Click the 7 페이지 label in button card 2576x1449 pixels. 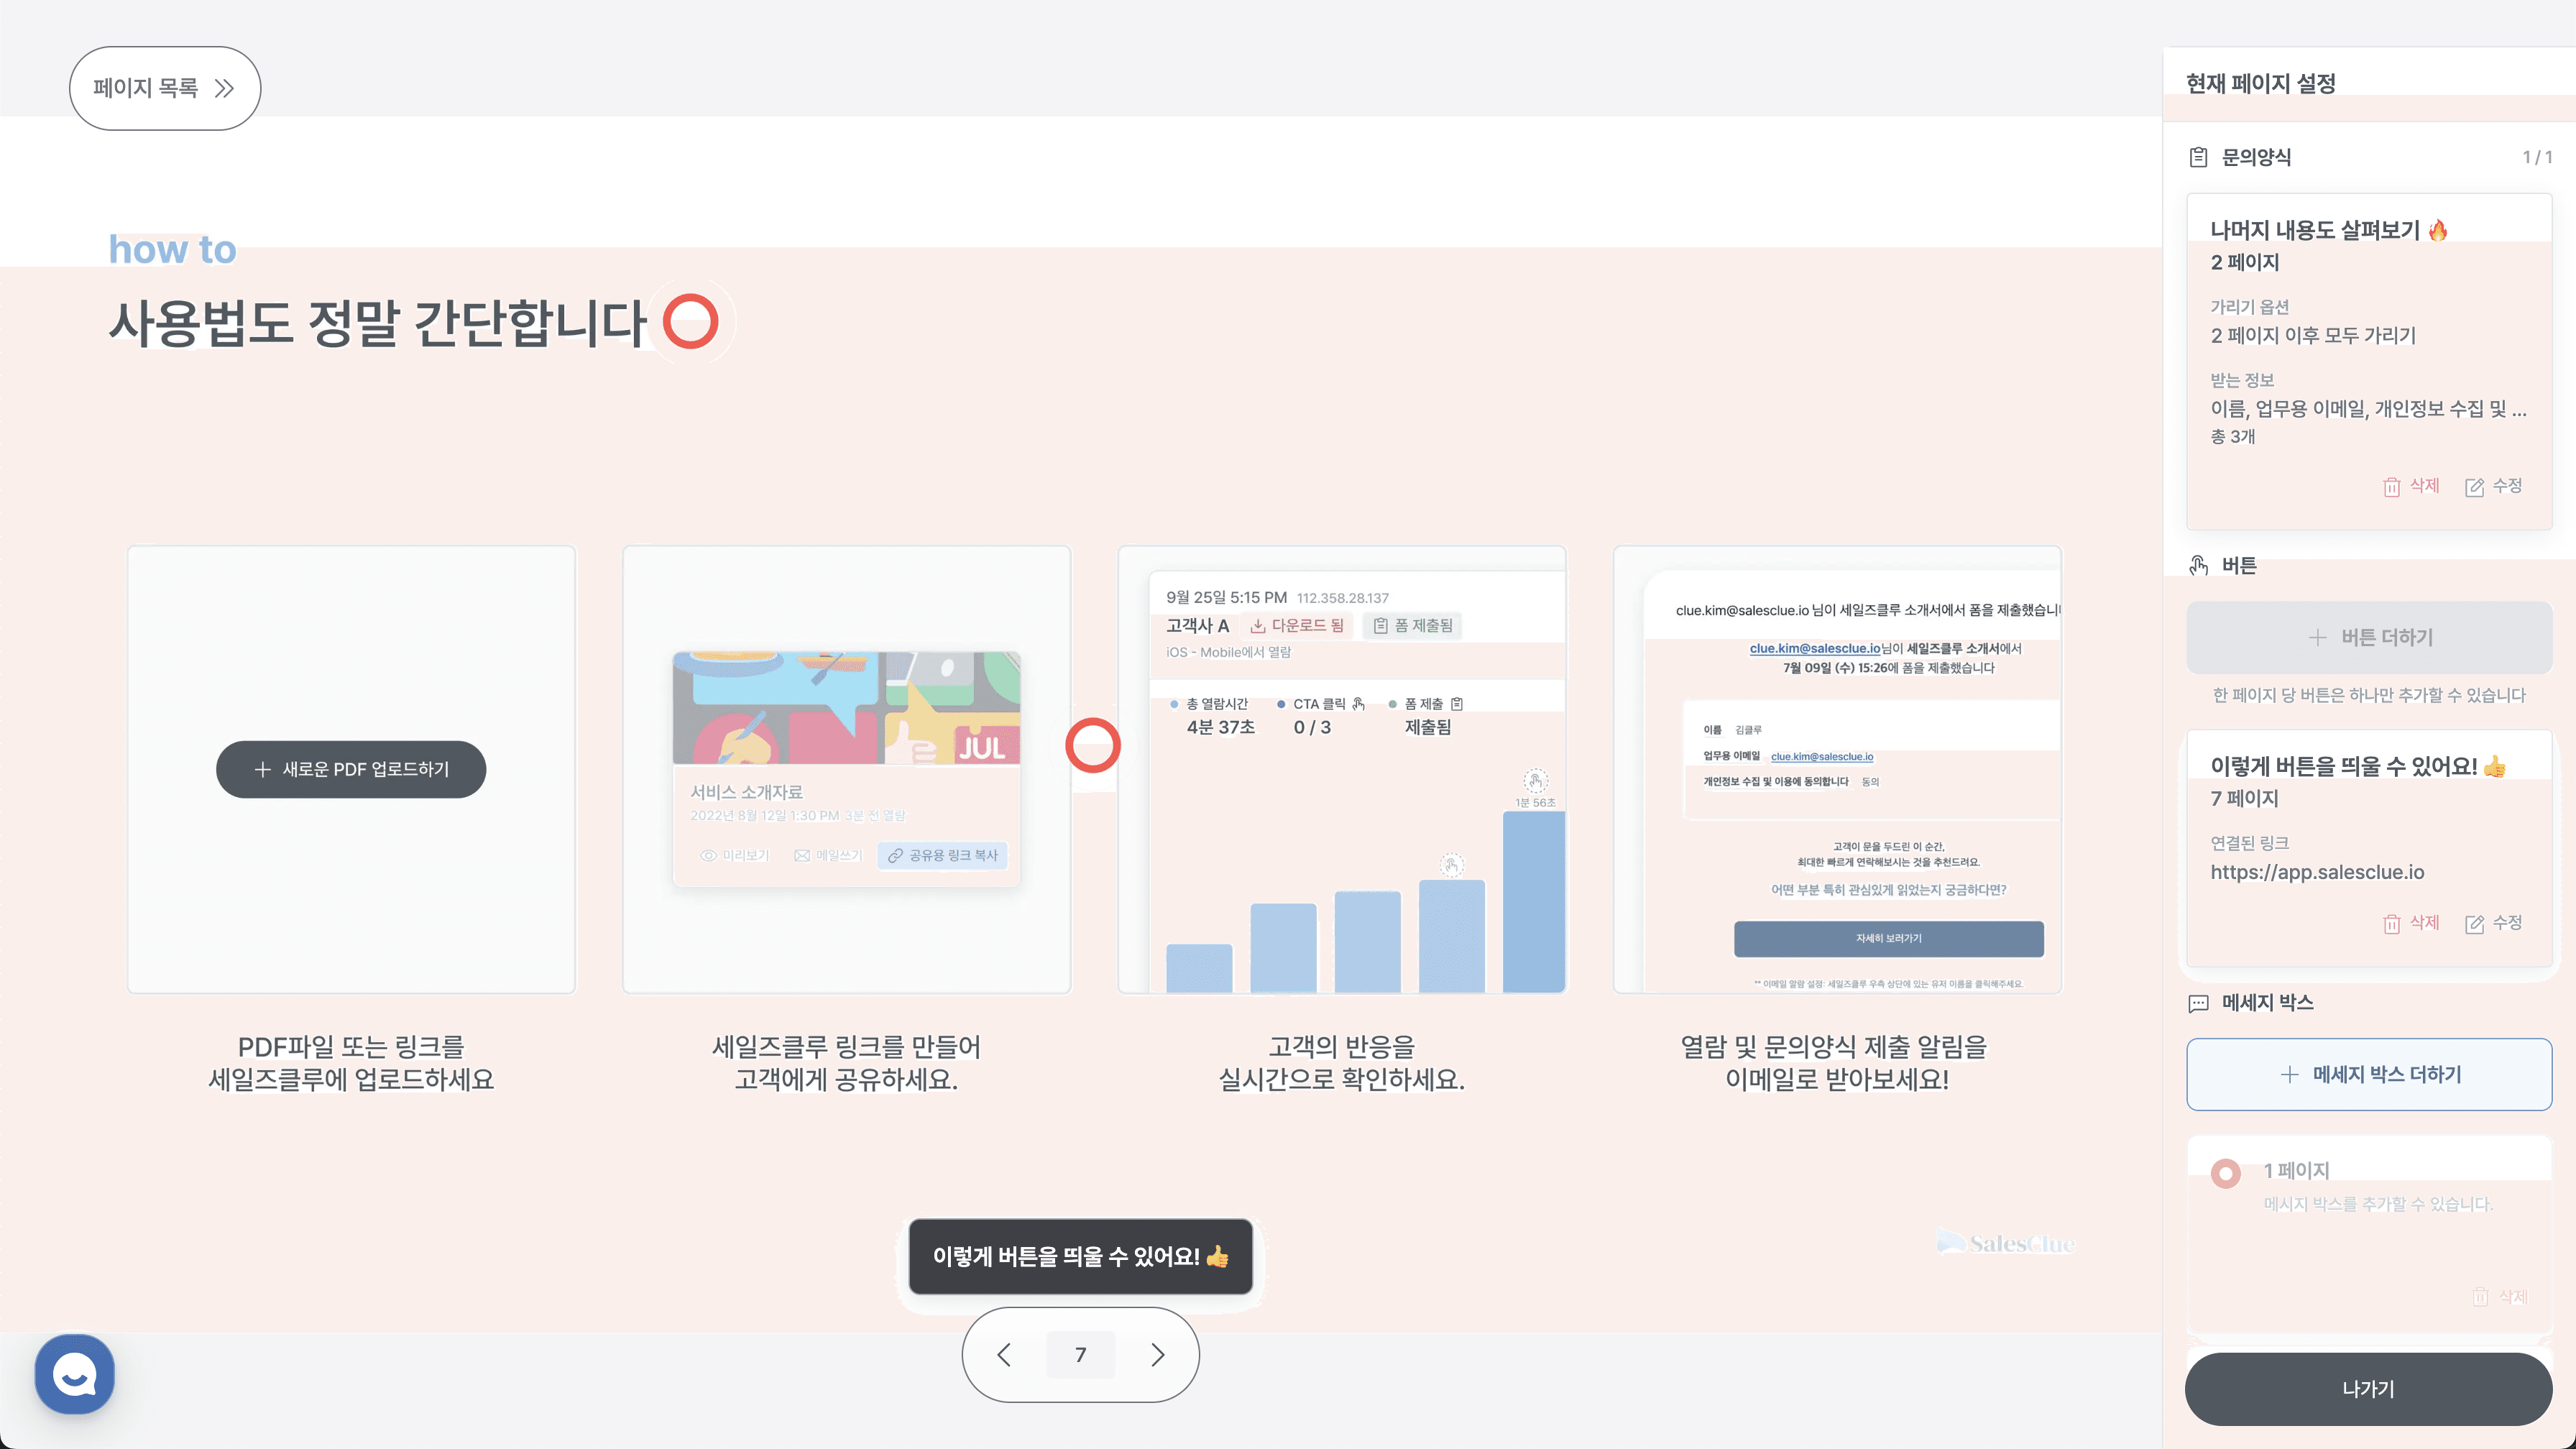(2244, 799)
